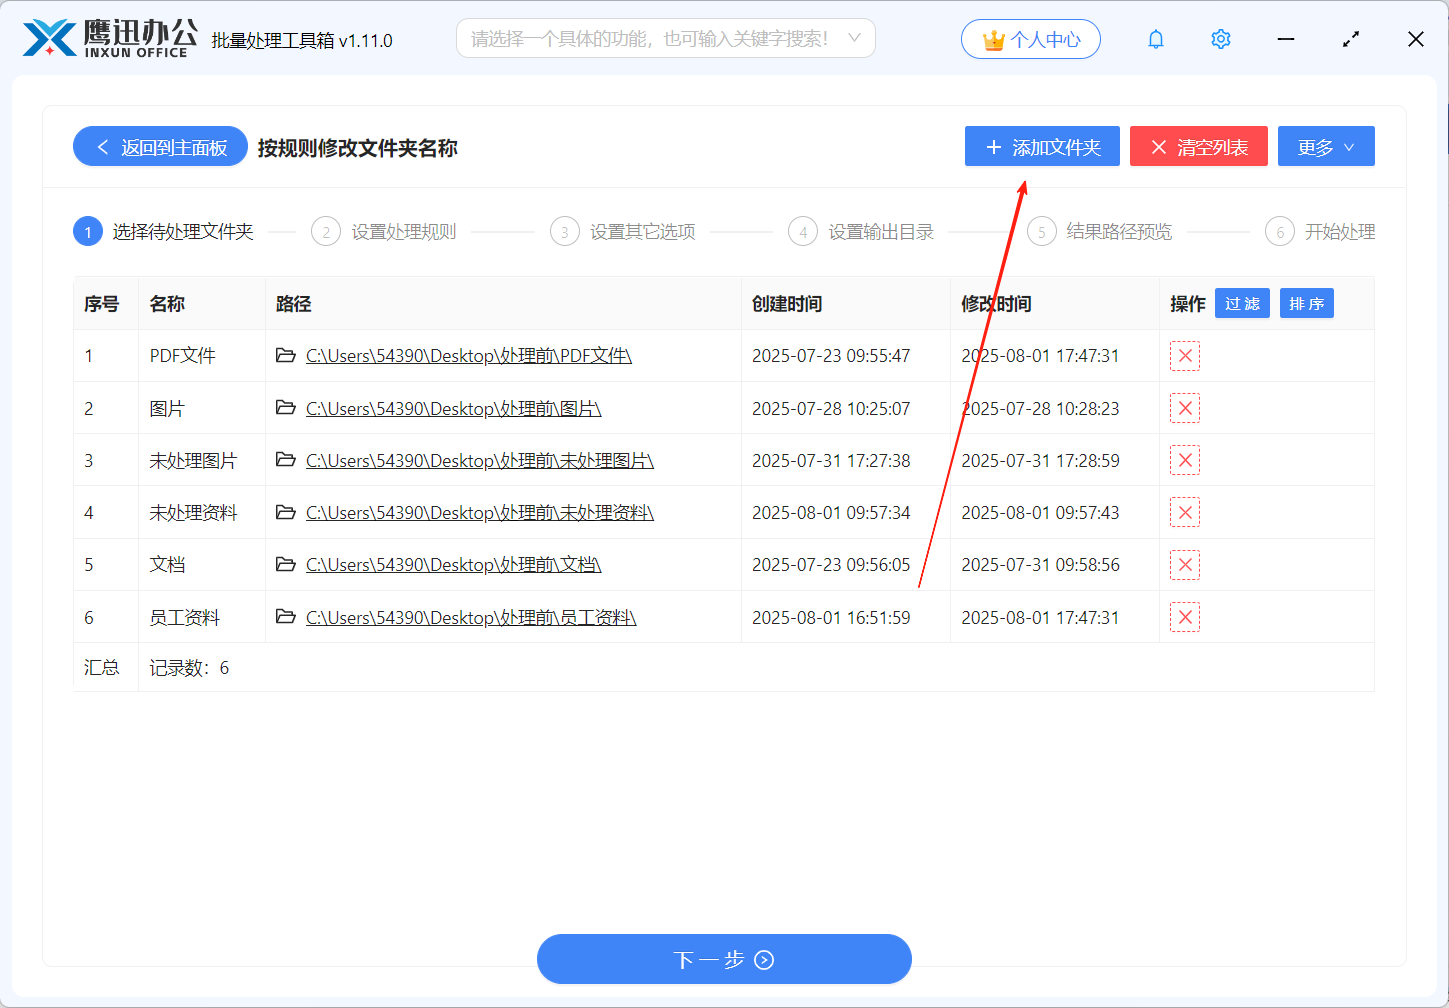The height and width of the screenshot is (1008, 1449).
Task: Select name cell PDF文件
Action: (183, 356)
